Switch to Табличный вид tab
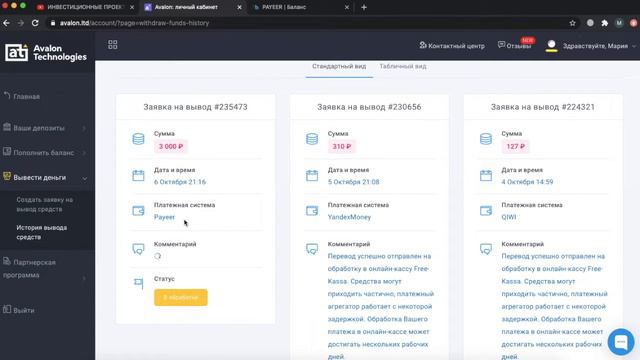This screenshot has width=640, height=360. click(x=403, y=66)
